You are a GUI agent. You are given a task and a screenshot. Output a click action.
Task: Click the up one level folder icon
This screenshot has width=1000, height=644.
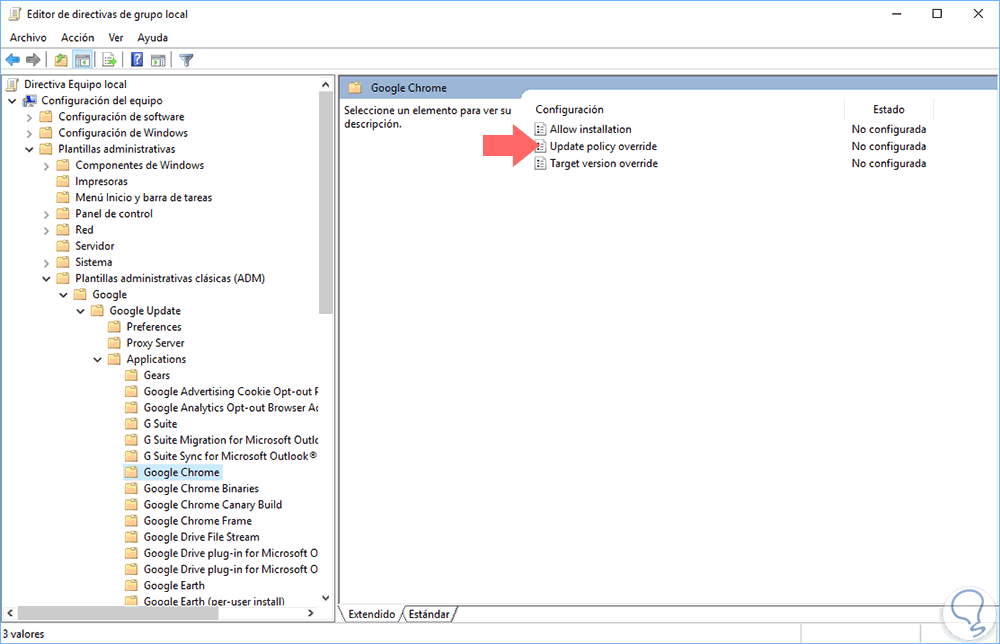pos(61,60)
